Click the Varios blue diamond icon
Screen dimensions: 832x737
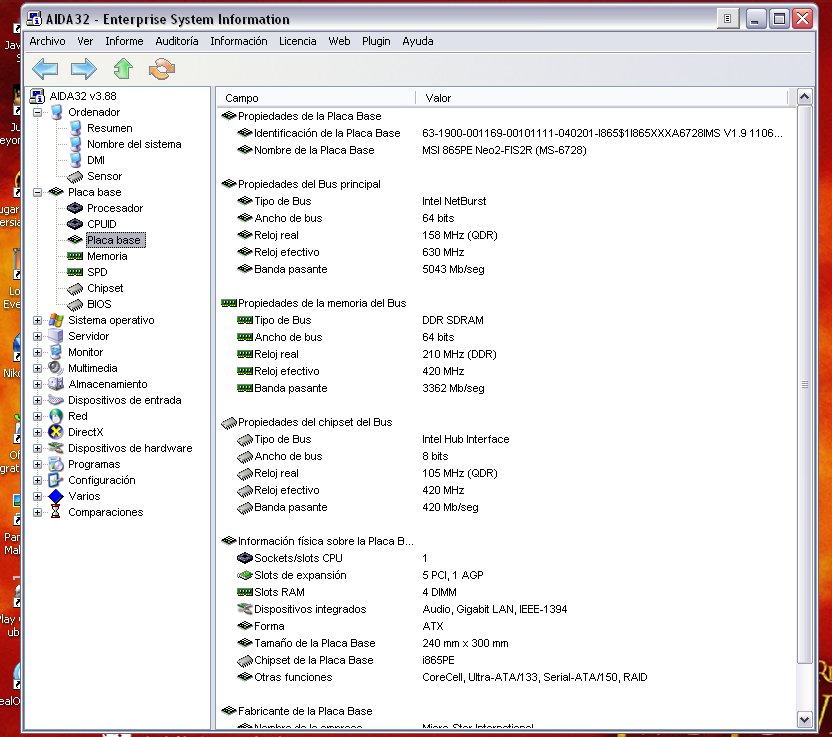[56, 496]
